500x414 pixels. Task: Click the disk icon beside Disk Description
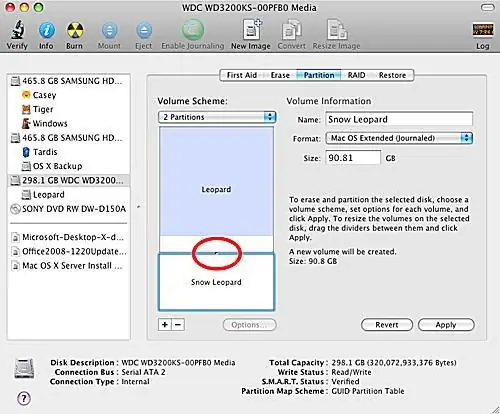click(24, 369)
